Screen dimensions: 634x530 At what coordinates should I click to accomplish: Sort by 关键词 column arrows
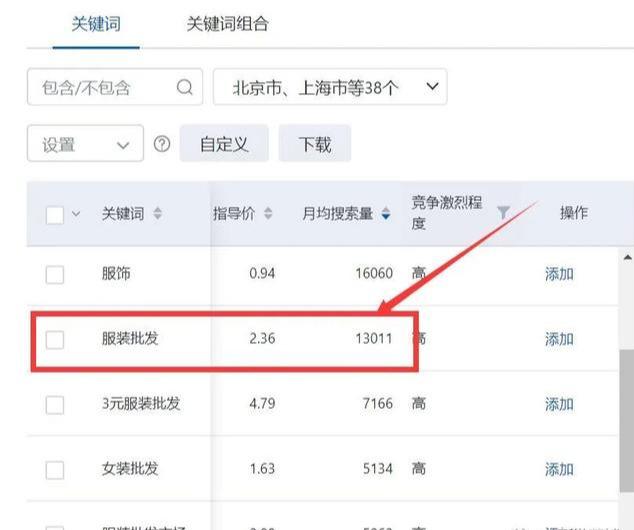coord(158,214)
